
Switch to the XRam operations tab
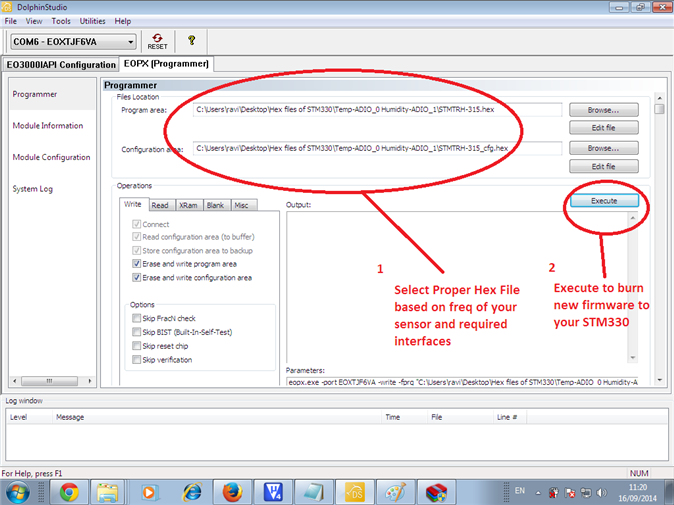[x=188, y=205]
